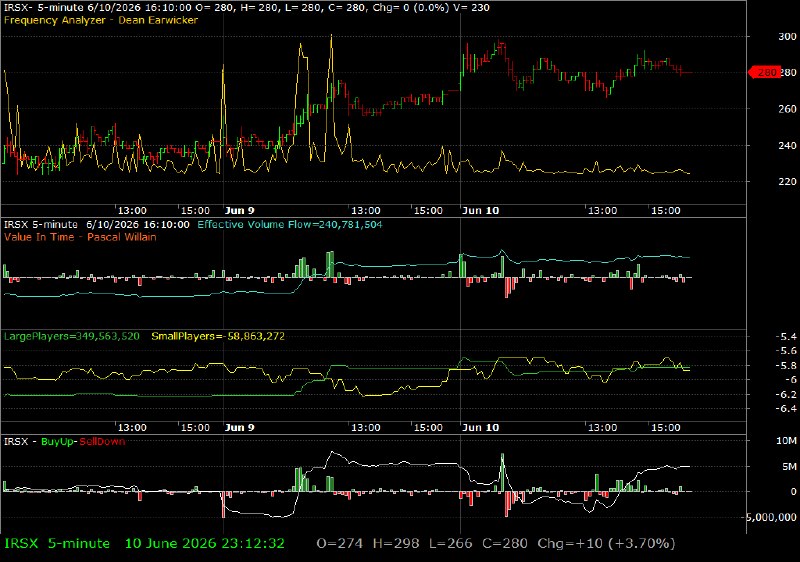Click the -5.4 value on players axis

pyautogui.click(x=786, y=337)
